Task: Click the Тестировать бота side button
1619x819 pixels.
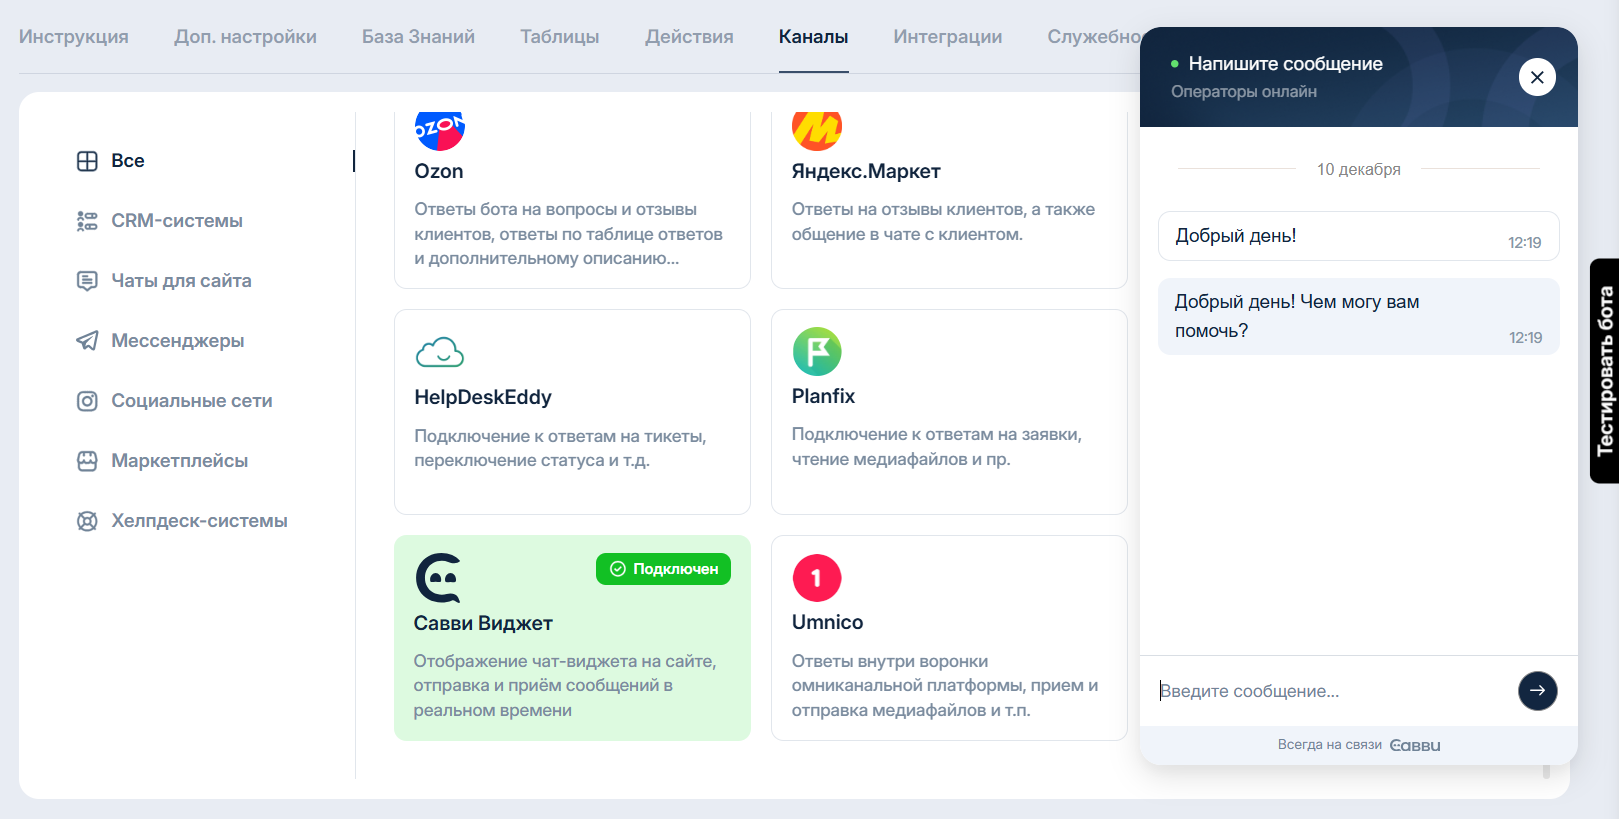Action: point(1604,371)
